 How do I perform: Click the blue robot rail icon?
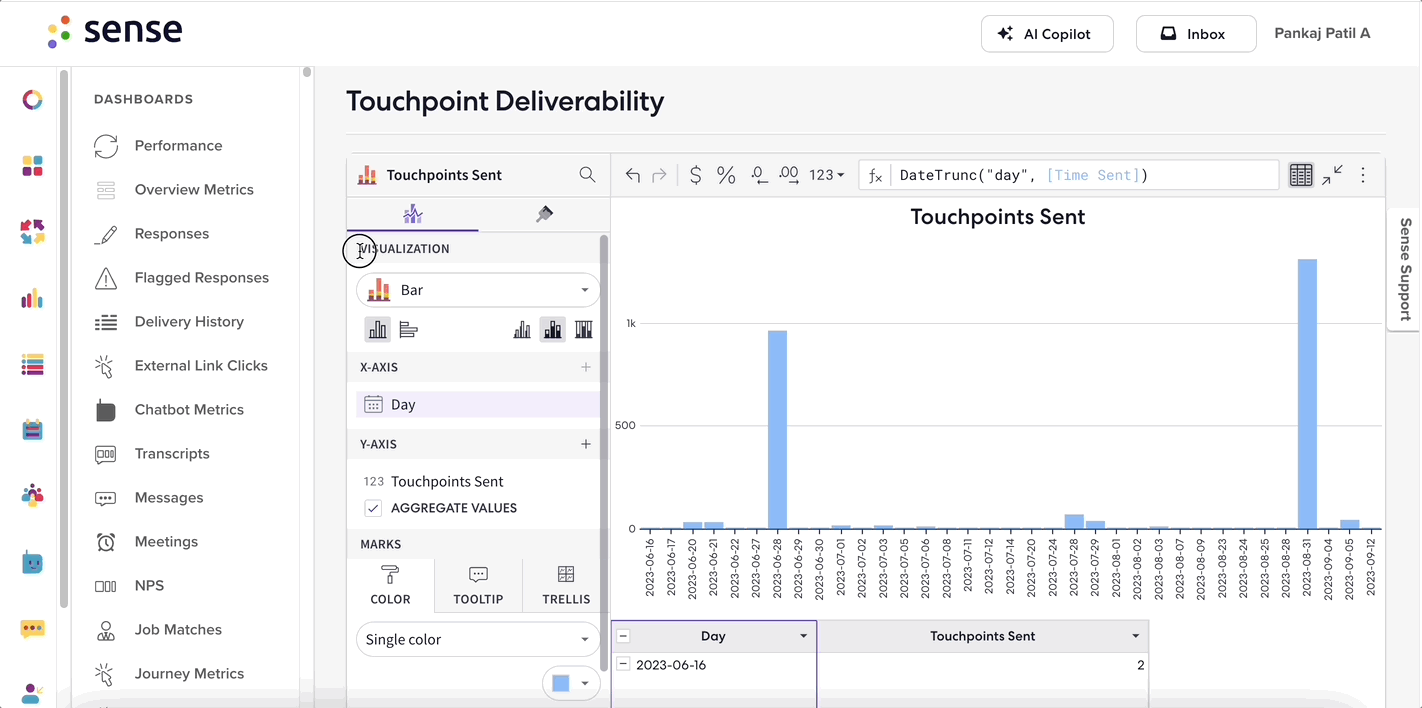32,563
